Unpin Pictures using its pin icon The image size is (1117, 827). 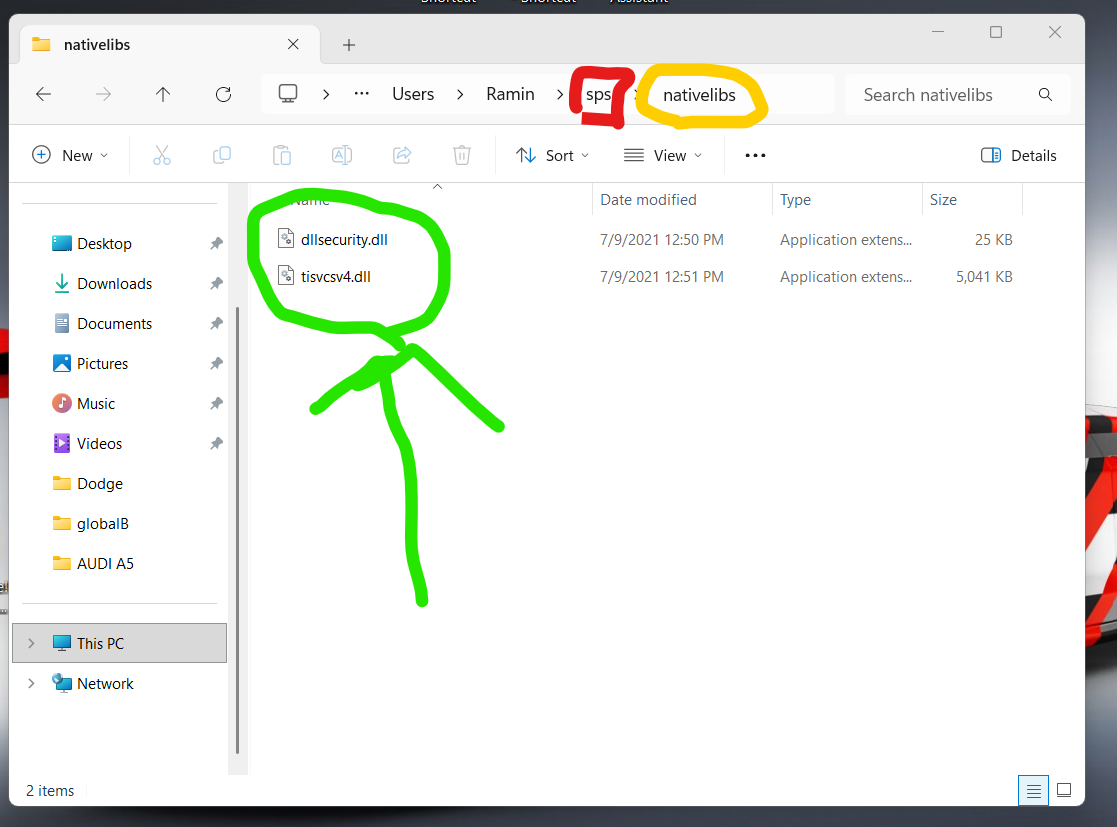click(x=217, y=363)
